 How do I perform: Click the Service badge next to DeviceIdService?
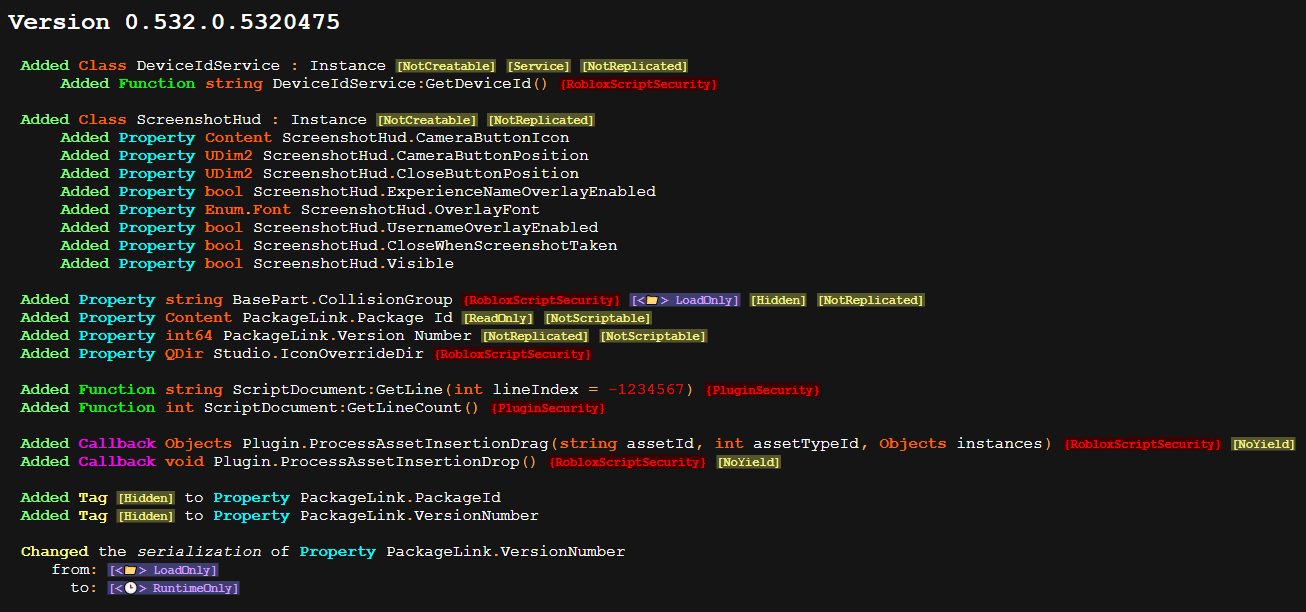point(538,65)
